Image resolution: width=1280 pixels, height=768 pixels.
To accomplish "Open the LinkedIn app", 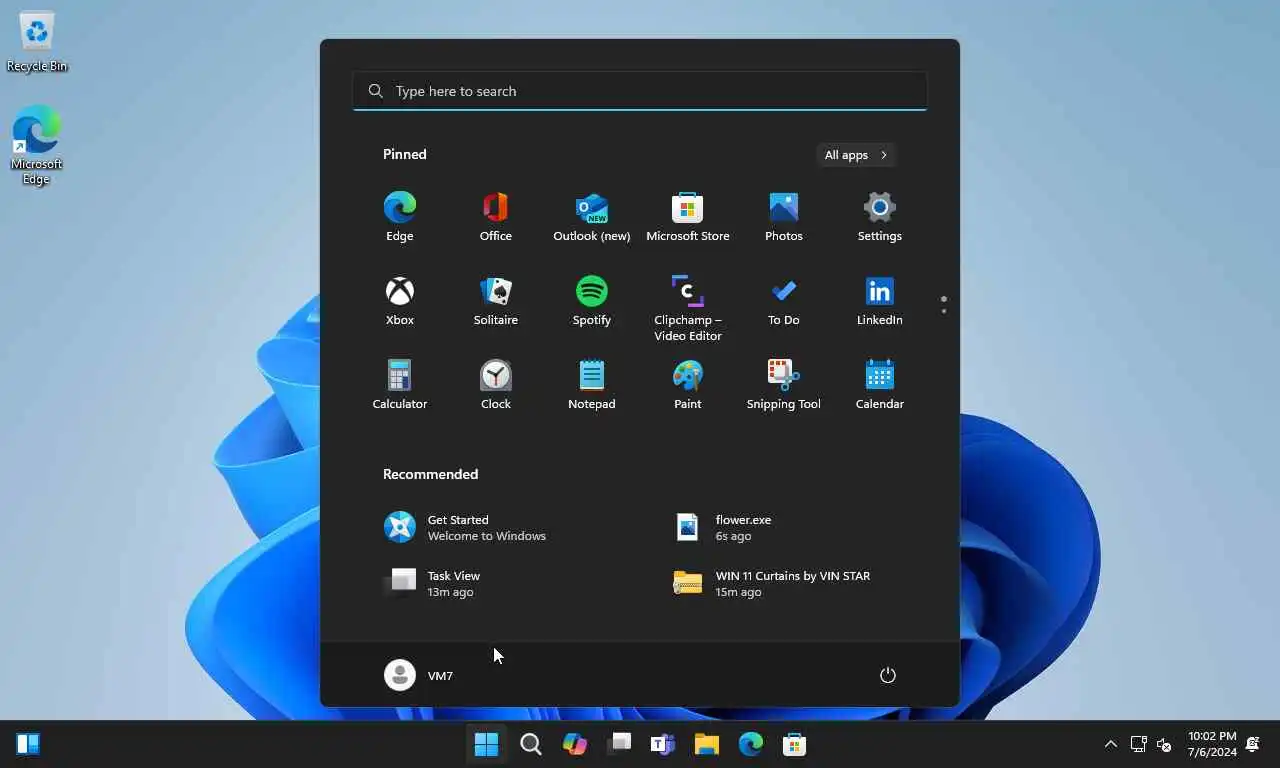I will click(x=879, y=301).
